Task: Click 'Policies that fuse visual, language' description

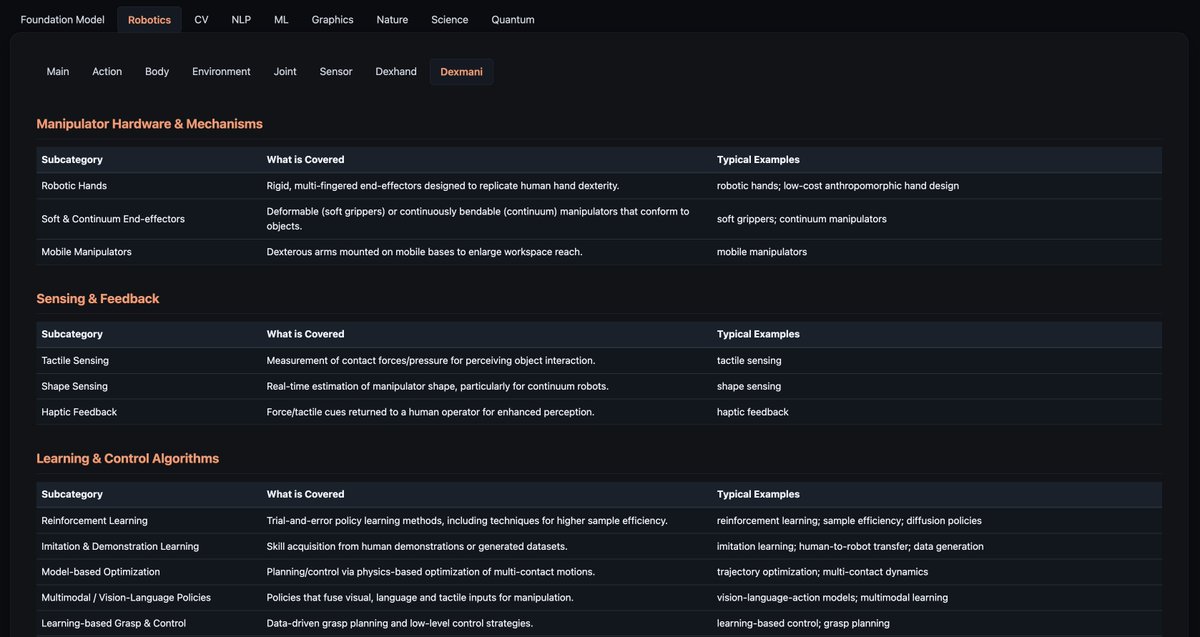Action: click(420, 597)
